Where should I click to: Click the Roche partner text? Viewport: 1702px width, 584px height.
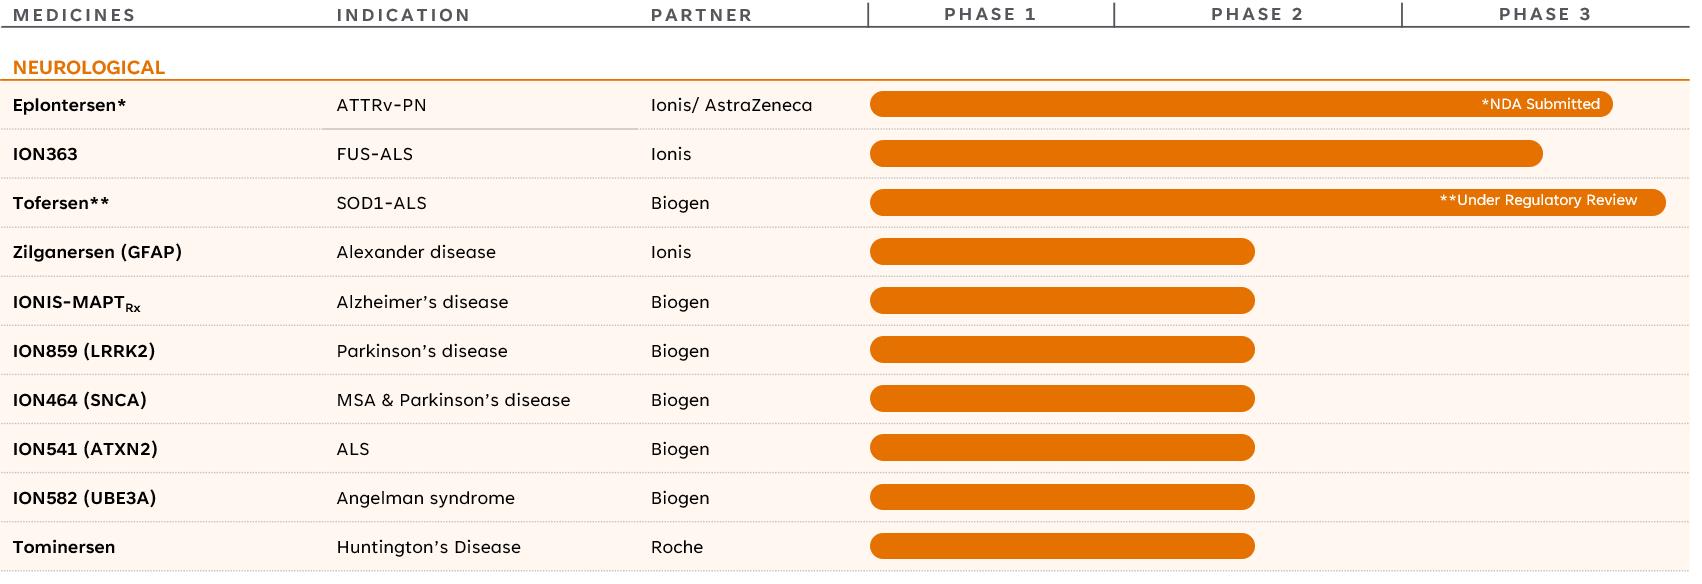677,547
